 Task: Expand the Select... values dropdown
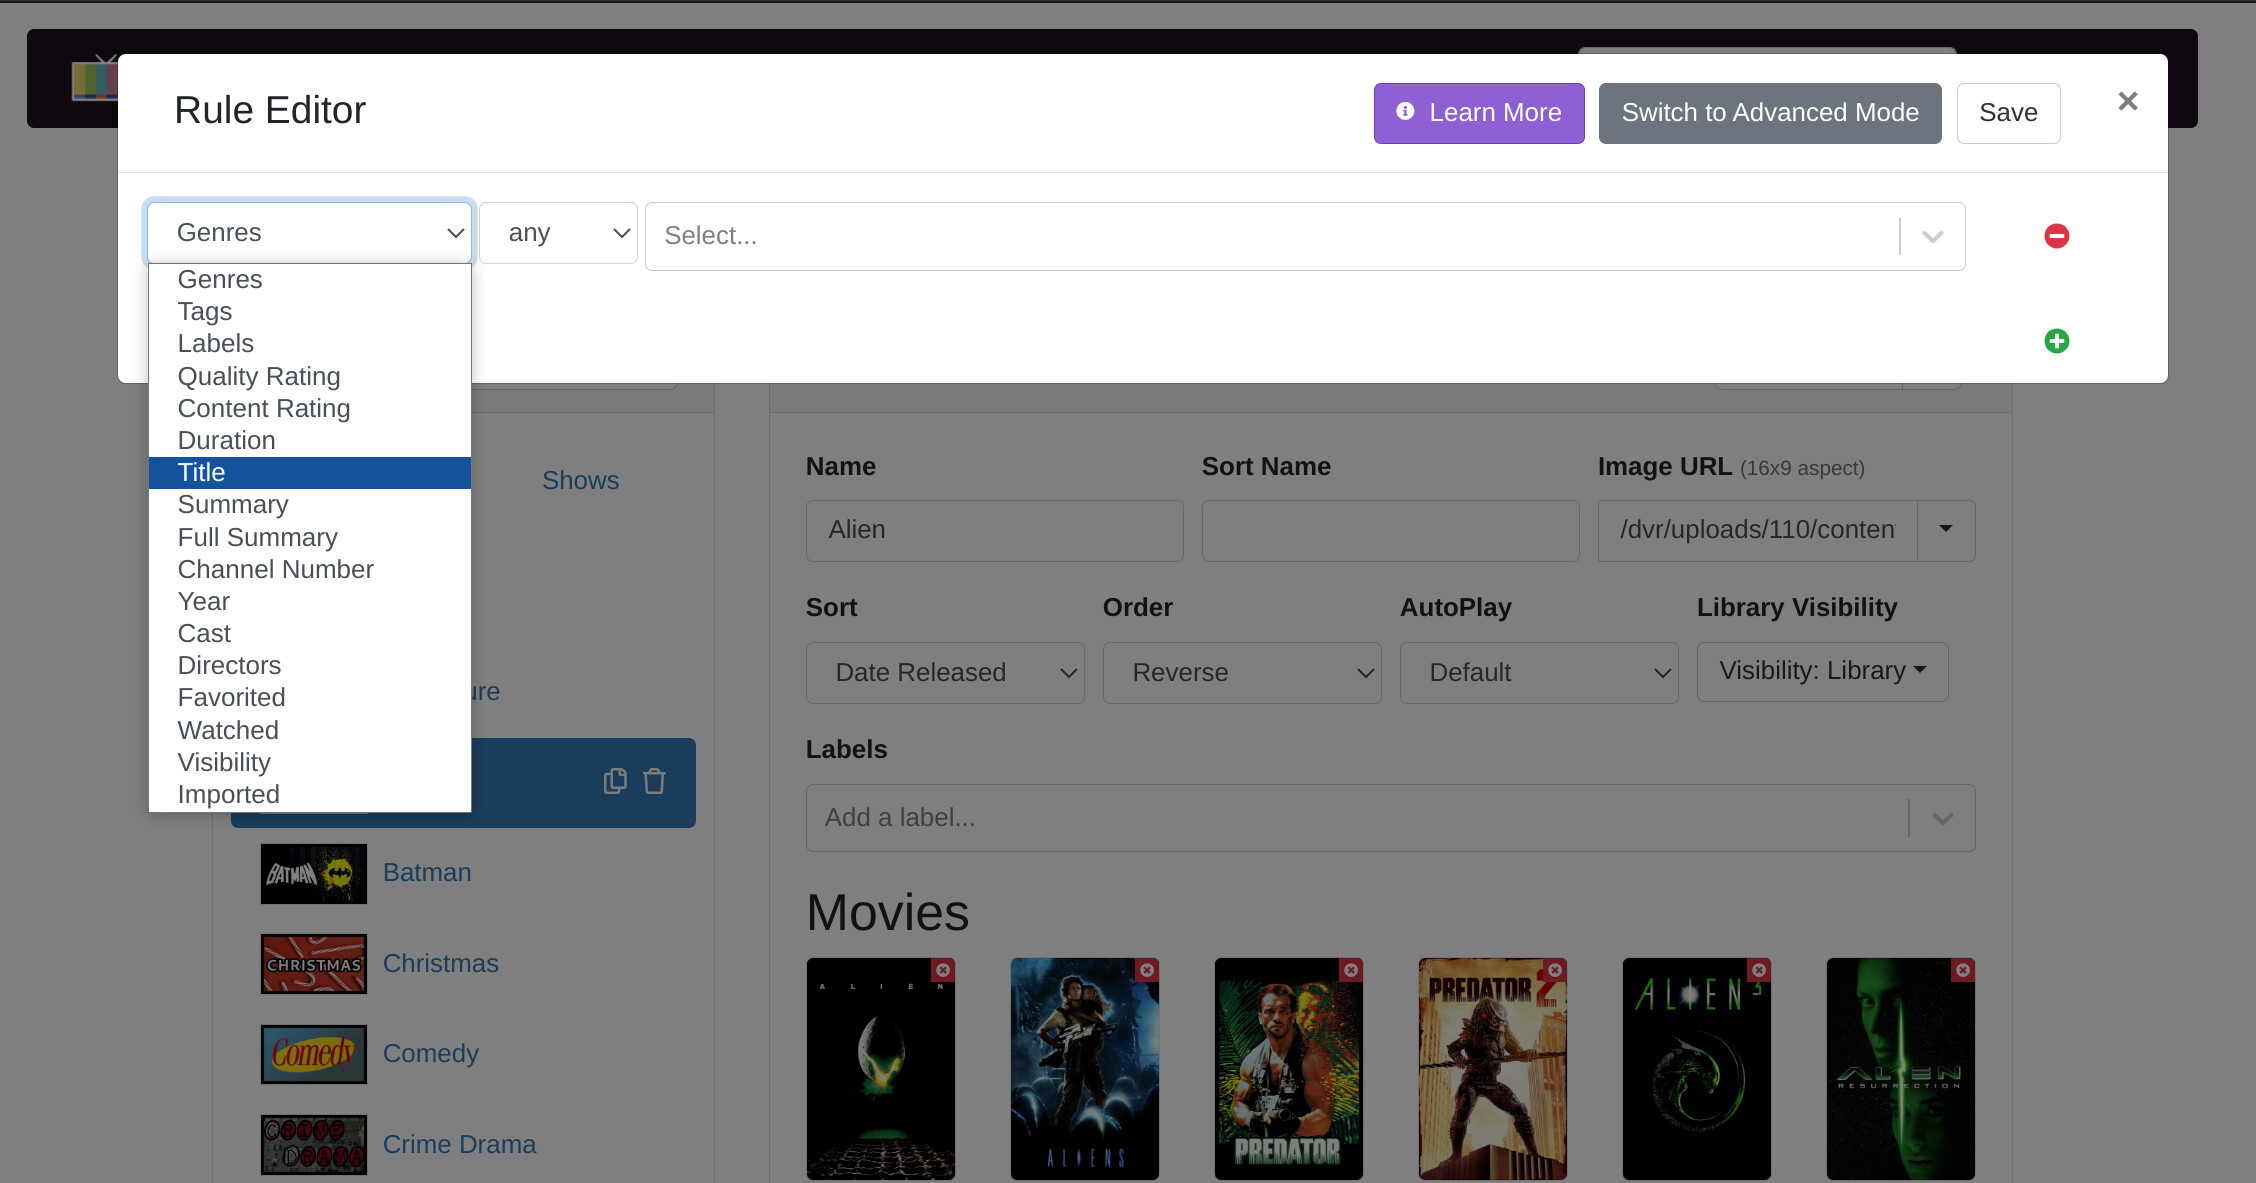(x=1932, y=237)
